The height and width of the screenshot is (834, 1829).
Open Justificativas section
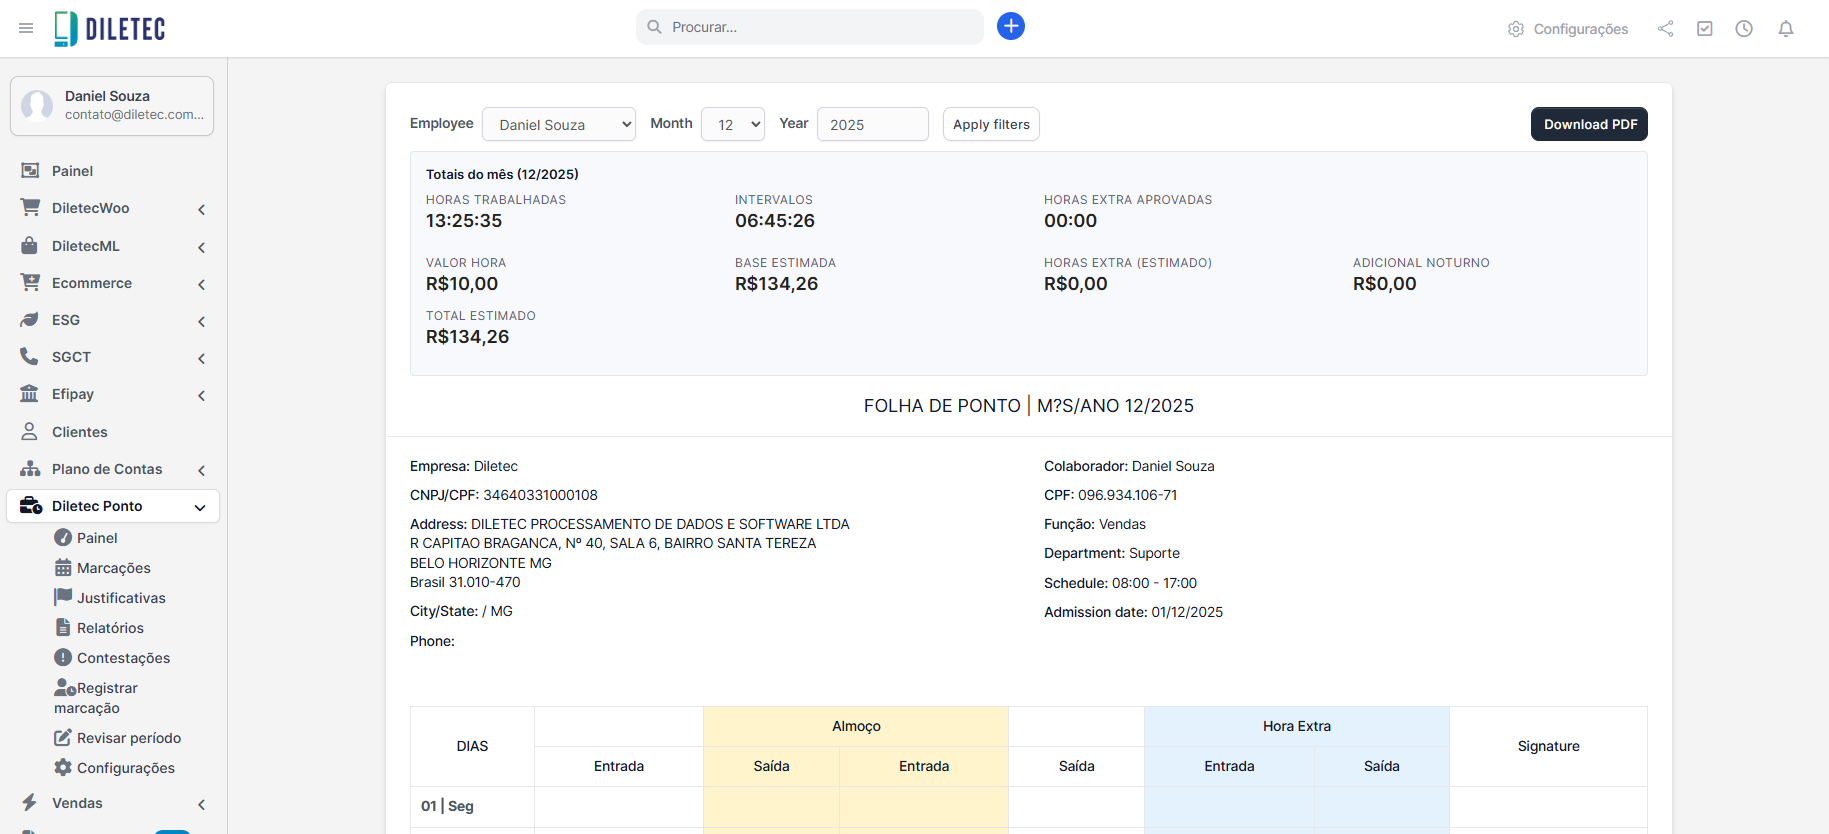pyautogui.click(x=121, y=598)
